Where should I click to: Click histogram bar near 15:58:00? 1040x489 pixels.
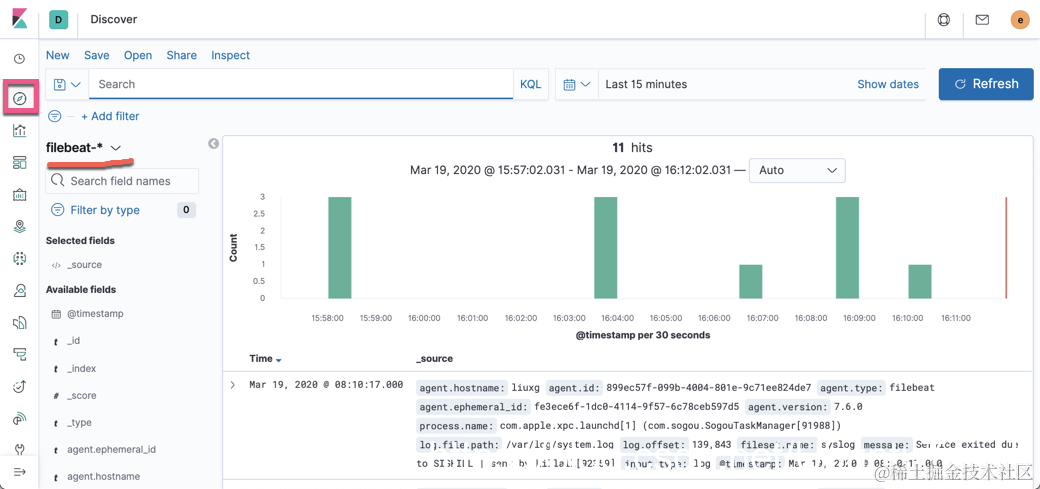(x=340, y=247)
